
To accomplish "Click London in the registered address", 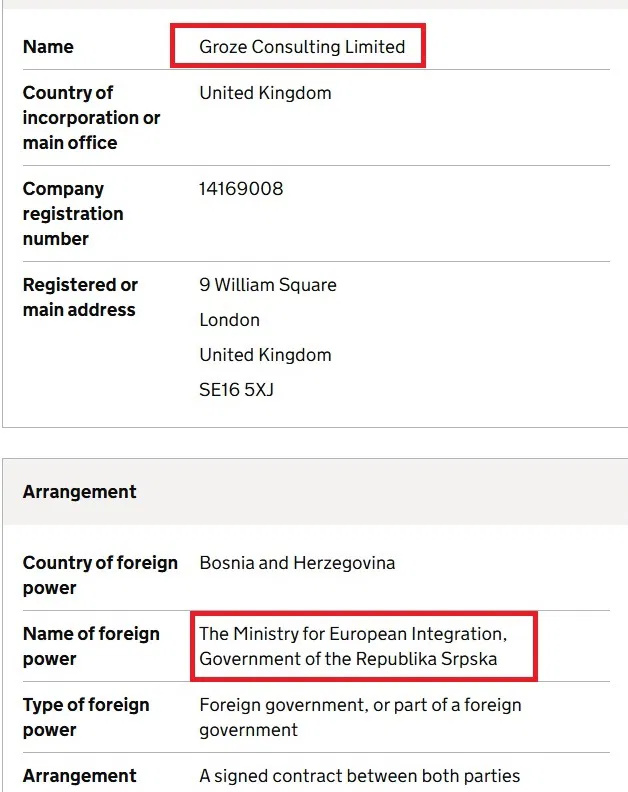I will [x=229, y=320].
